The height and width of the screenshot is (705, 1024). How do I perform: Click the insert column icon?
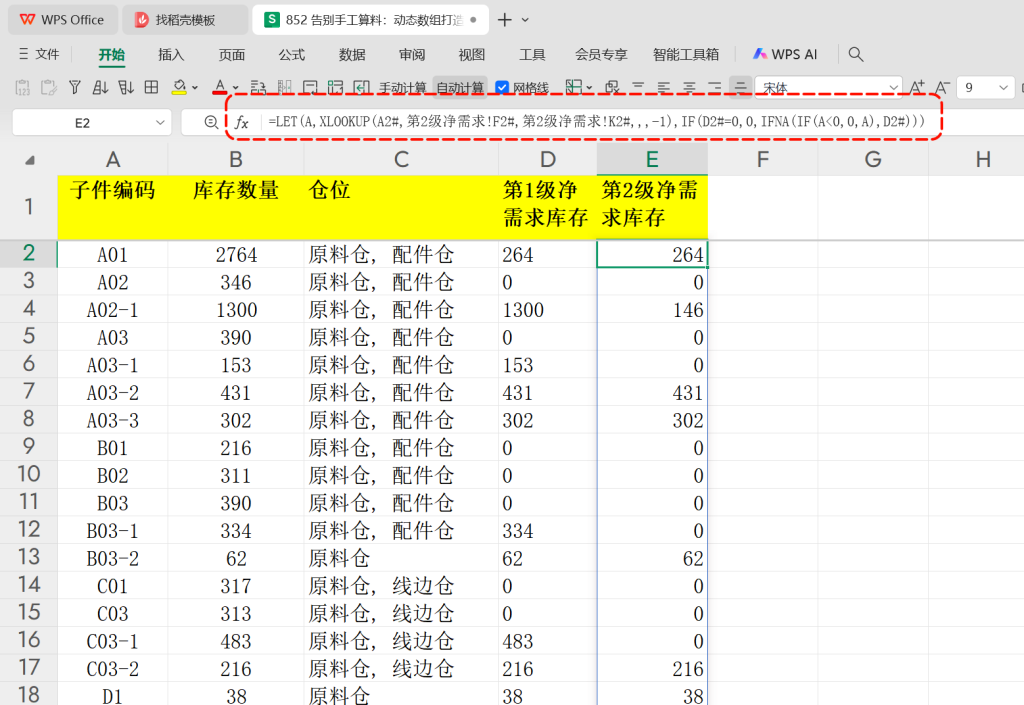pos(285,87)
